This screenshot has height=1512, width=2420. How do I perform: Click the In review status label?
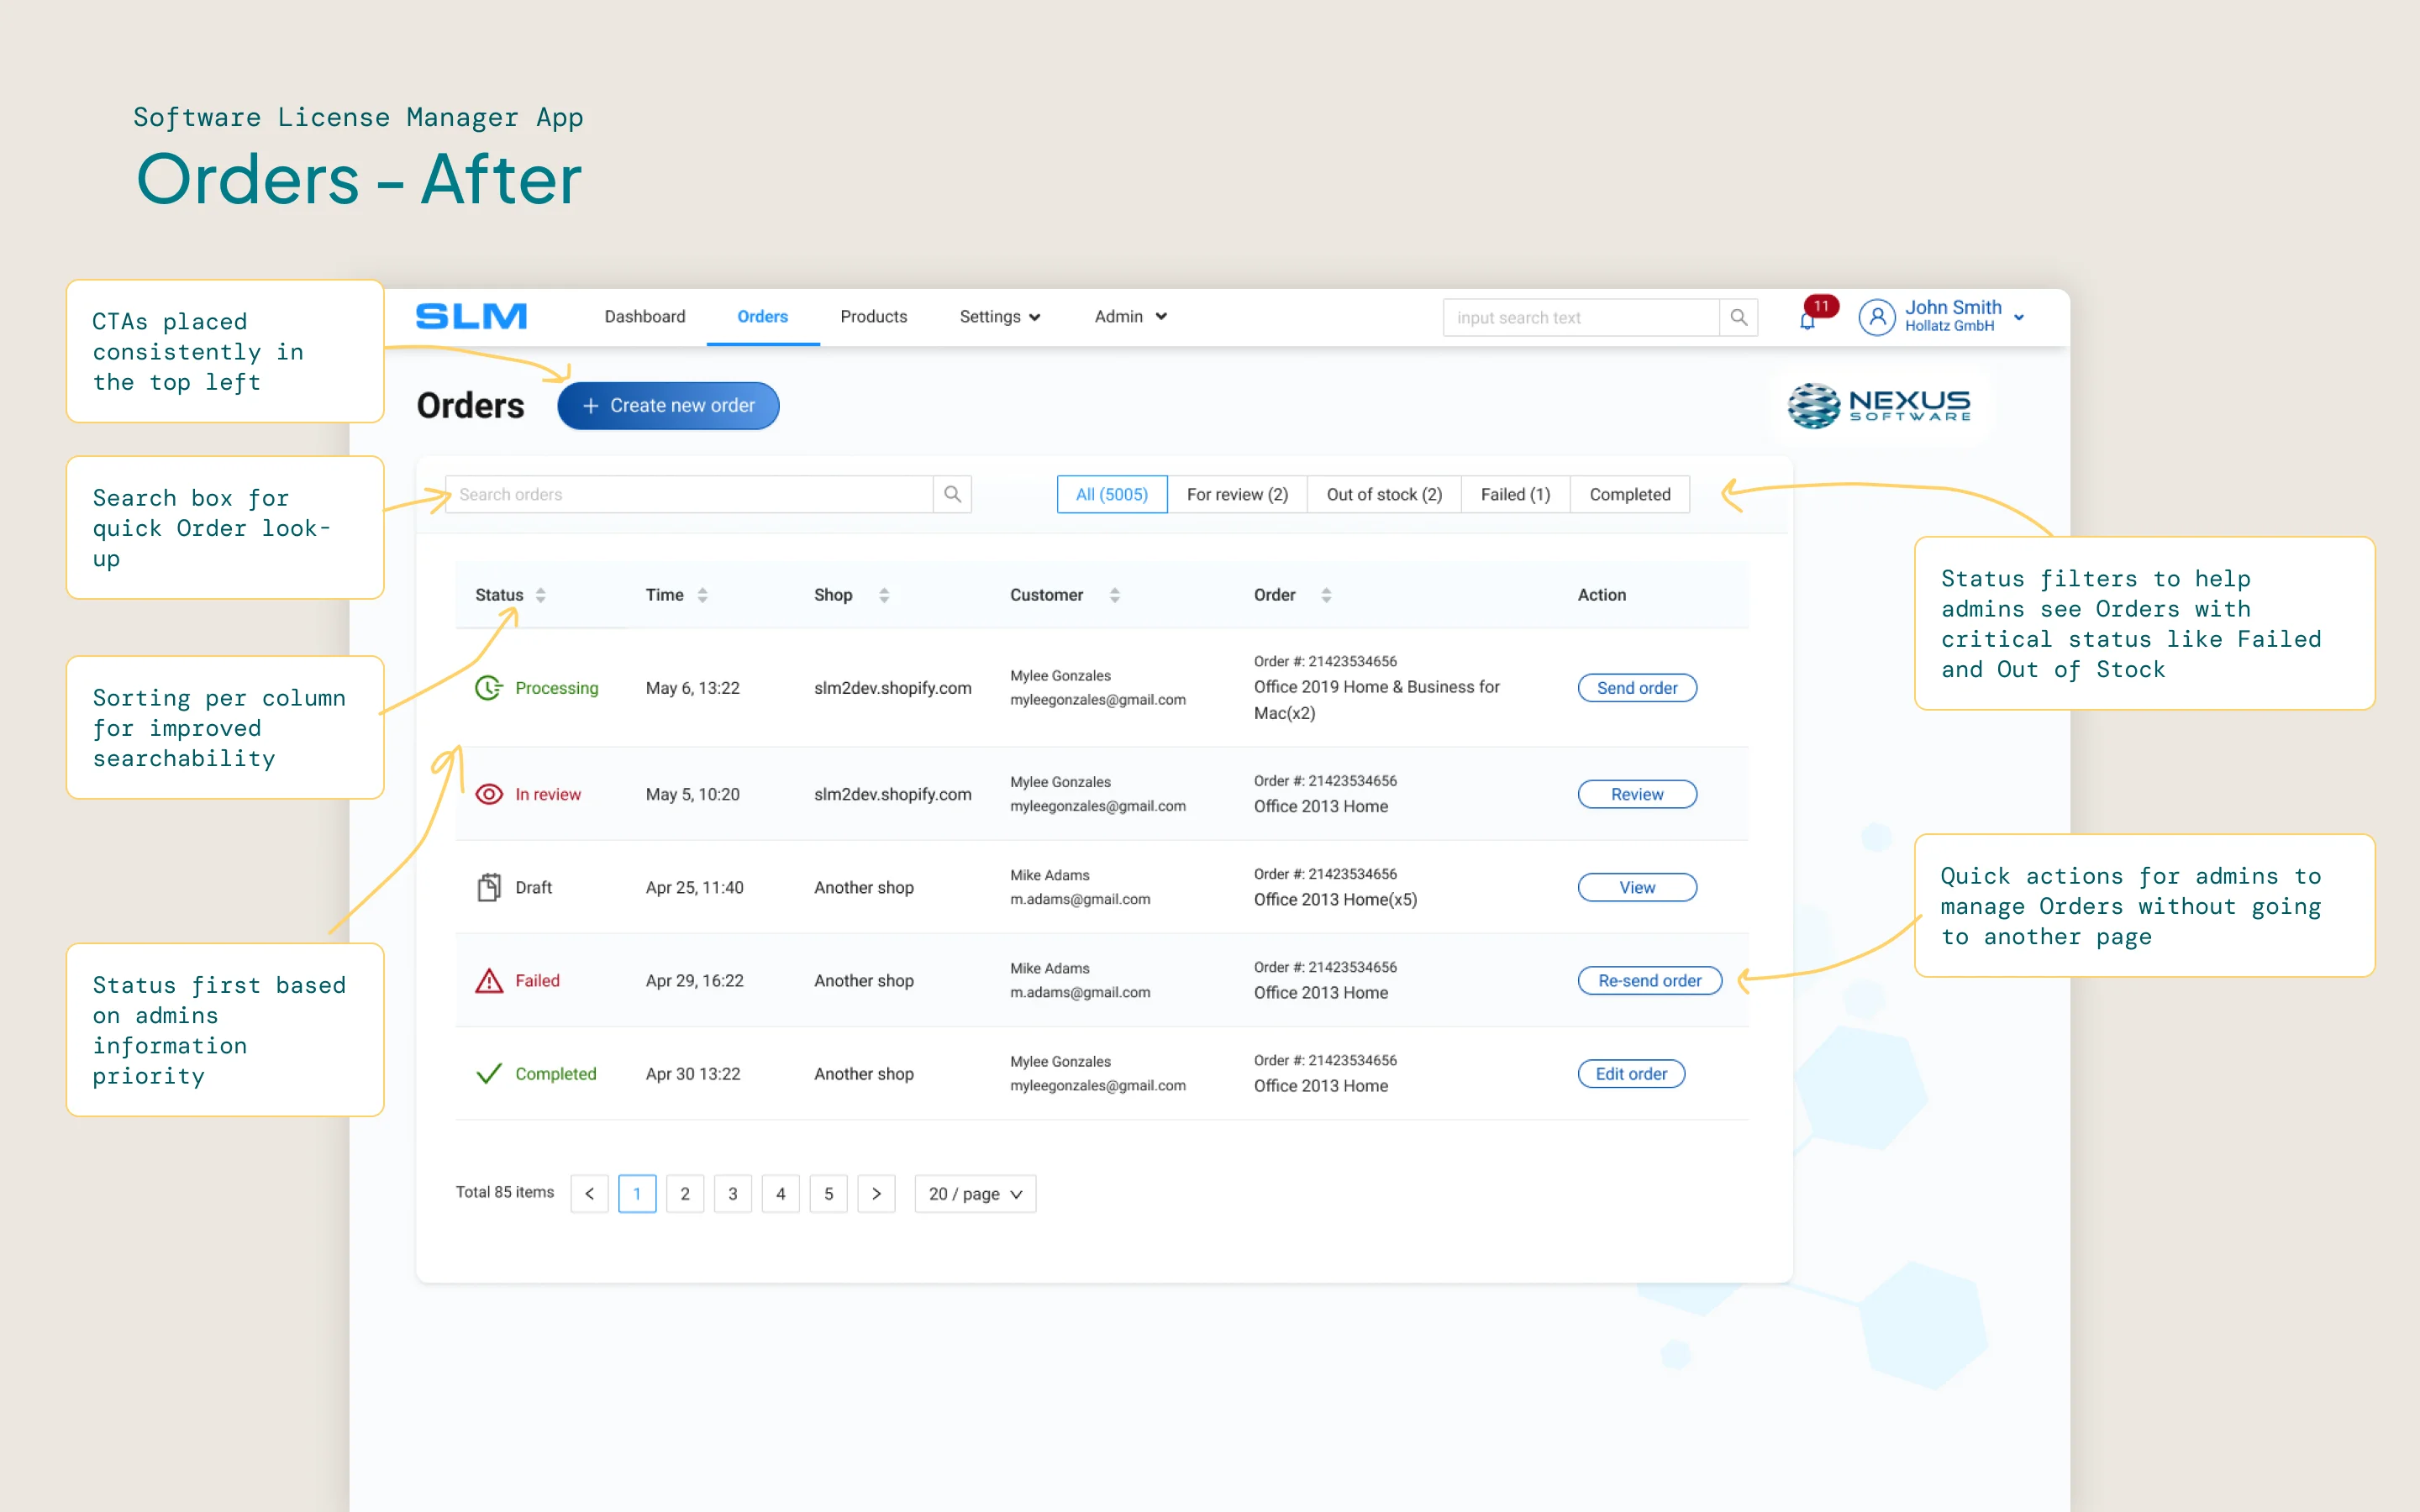click(548, 794)
